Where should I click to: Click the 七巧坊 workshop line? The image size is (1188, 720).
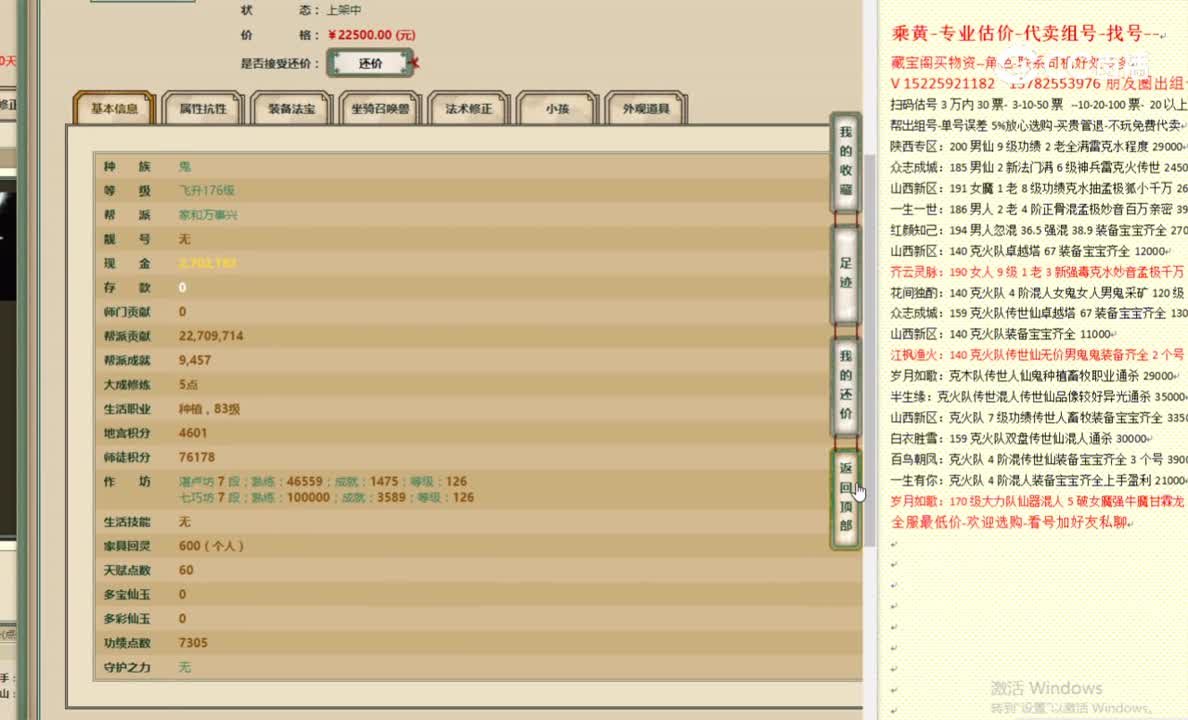tap(327, 497)
